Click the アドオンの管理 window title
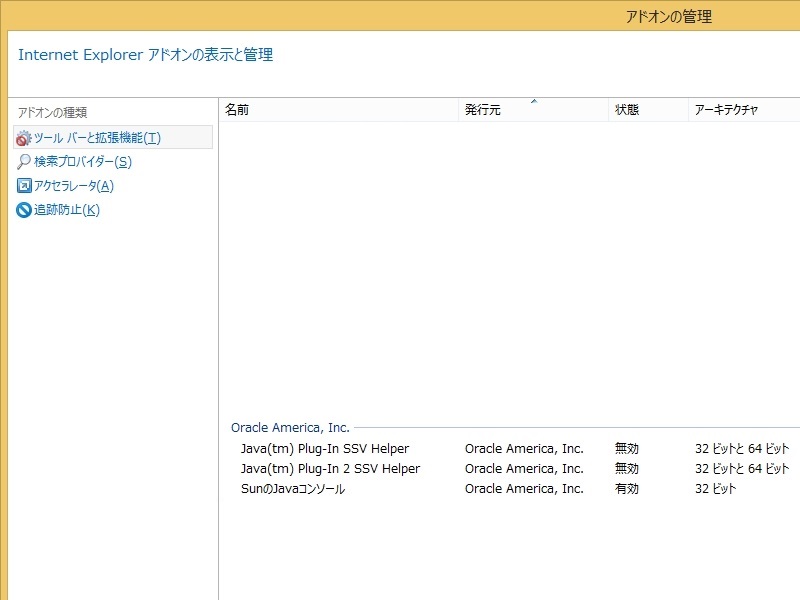This screenshot has height=600, width=800. 668,17
